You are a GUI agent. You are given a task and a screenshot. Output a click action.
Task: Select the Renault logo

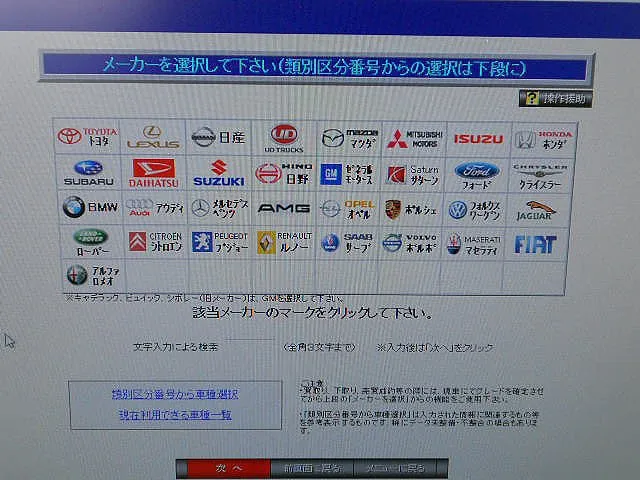tap(284, 243)
